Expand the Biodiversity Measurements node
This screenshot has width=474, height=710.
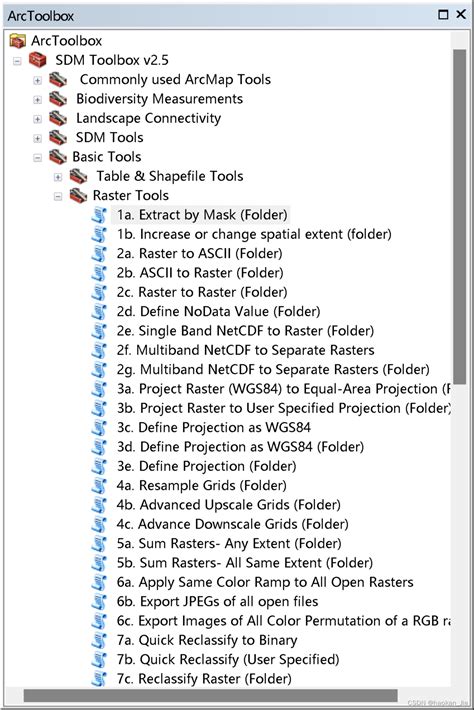pyautogui.click(x=38, y=100)
